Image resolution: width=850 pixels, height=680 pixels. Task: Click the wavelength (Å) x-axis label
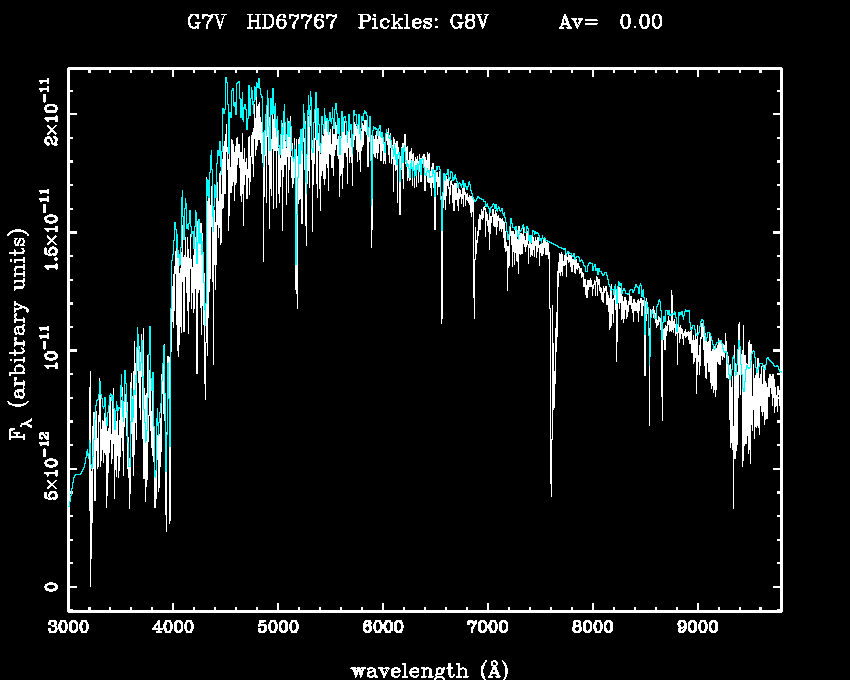pyautogui.click(x=425, y=668)
